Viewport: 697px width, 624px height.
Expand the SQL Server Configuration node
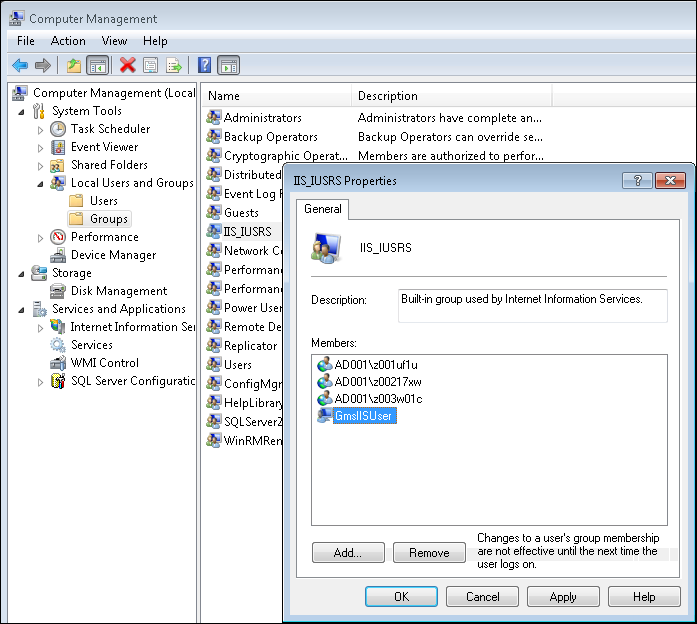[x=40, y=381]
